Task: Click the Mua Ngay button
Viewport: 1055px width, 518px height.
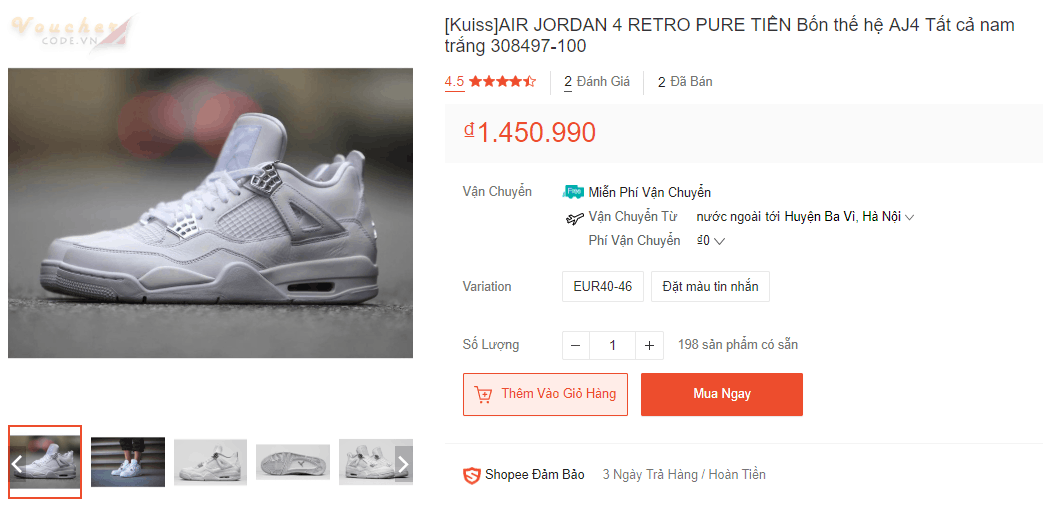Action: coord(721,394)
